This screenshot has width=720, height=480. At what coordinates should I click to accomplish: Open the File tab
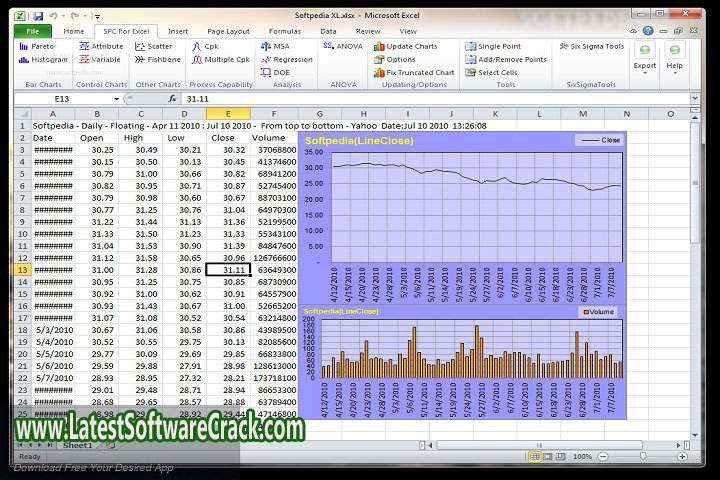(x=33, y=31)
